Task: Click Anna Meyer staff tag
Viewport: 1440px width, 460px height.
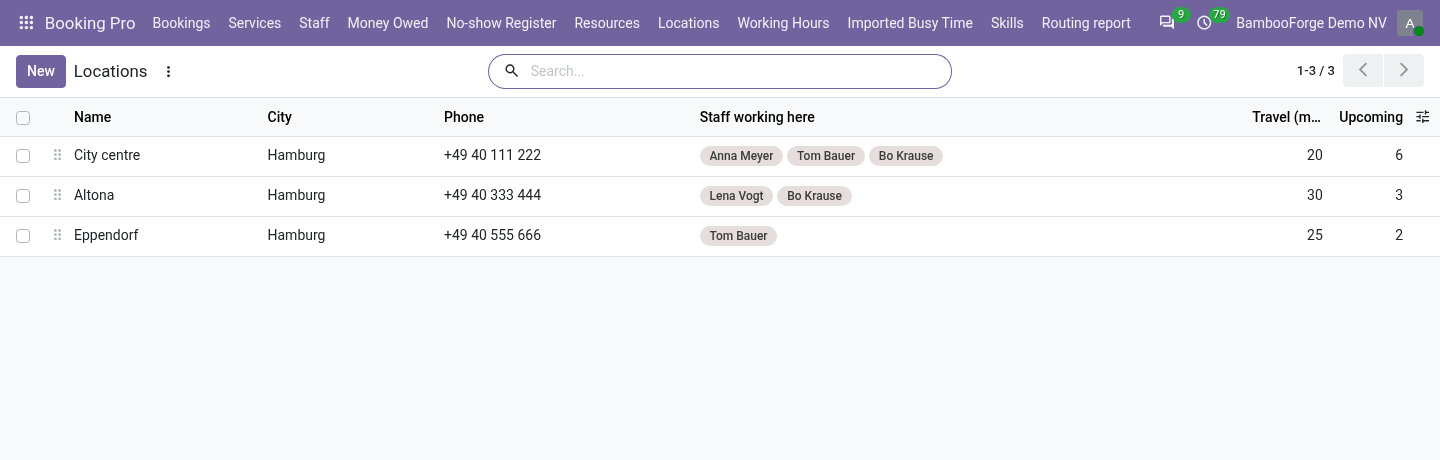Action: [x=741, y=156]
